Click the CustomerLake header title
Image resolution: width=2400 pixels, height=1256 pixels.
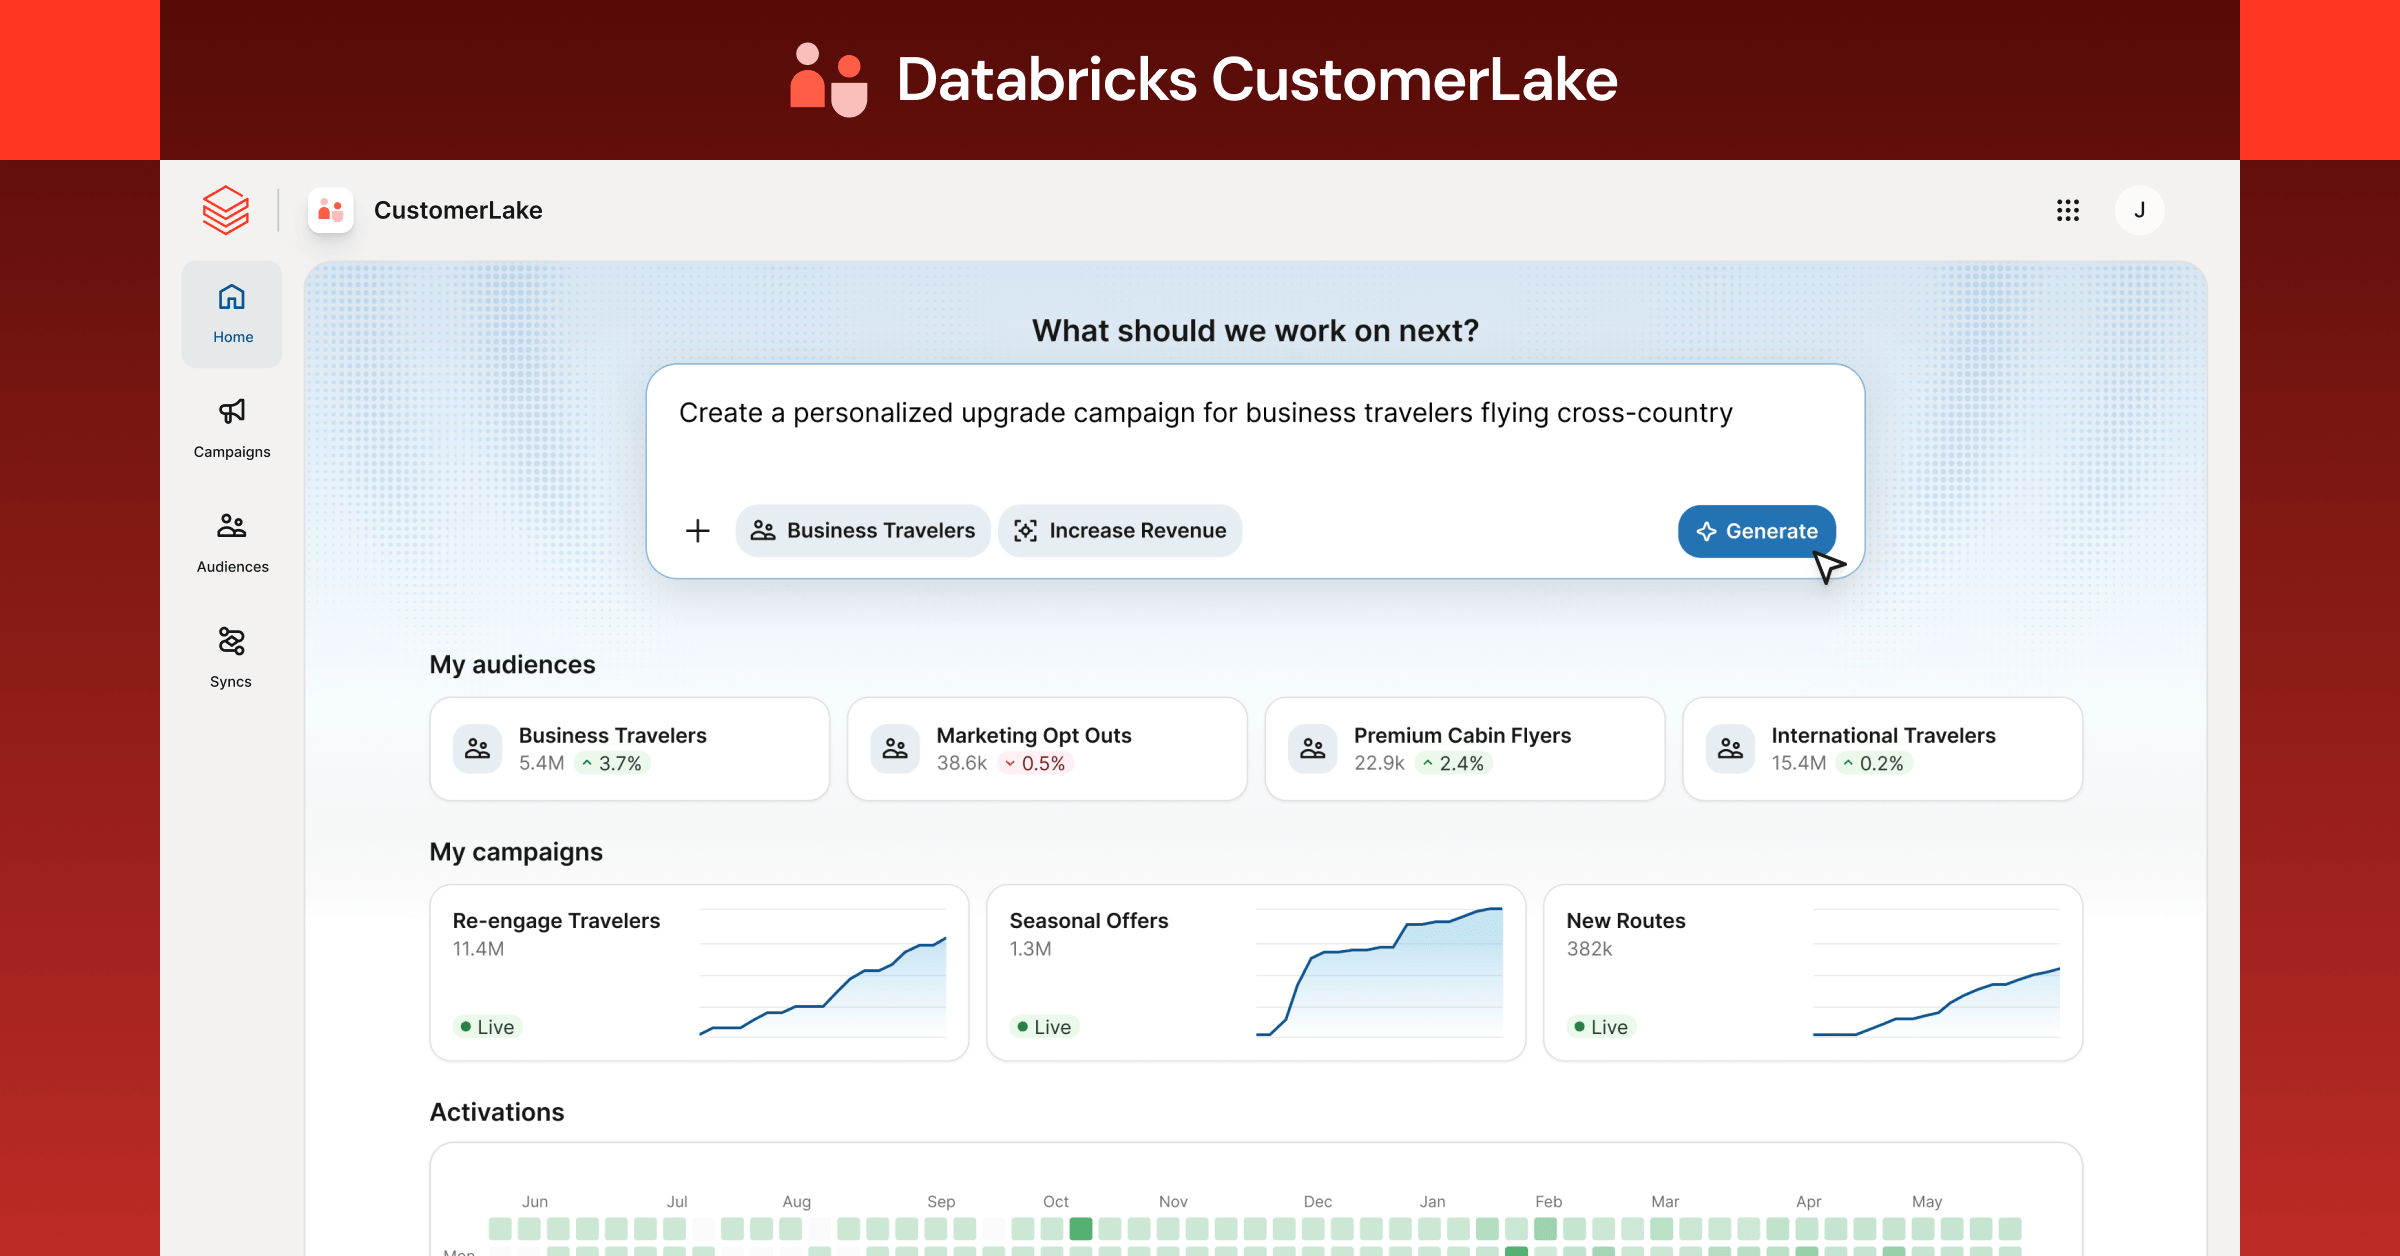[458, 210]
